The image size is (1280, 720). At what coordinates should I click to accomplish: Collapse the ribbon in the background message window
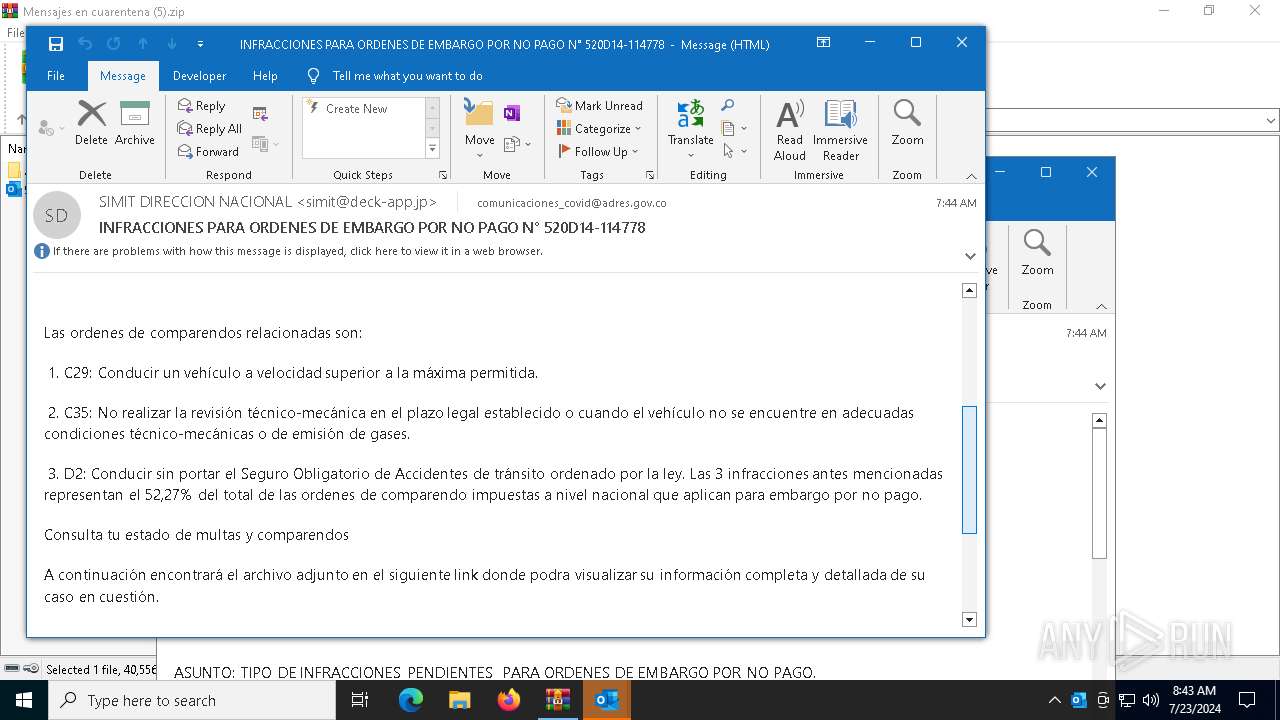1101,306
